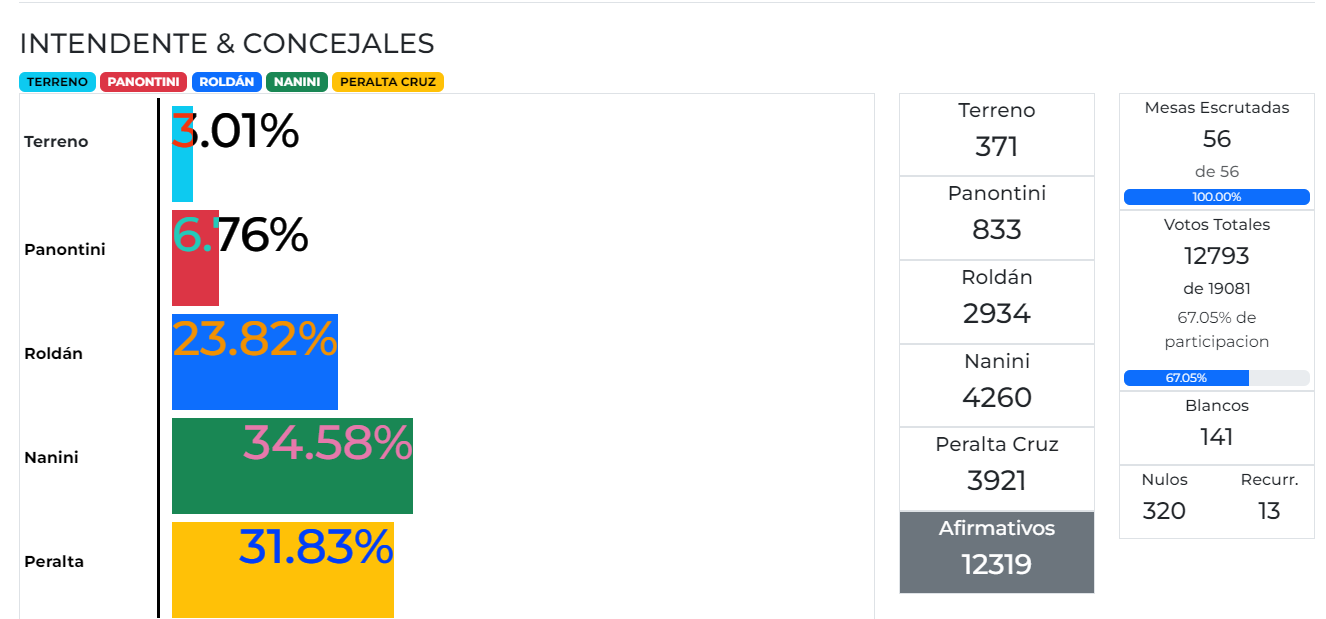Select the Nanini 4260 votes card
Viewport: 1326px width, 619px height.
(x=997, y=386)
